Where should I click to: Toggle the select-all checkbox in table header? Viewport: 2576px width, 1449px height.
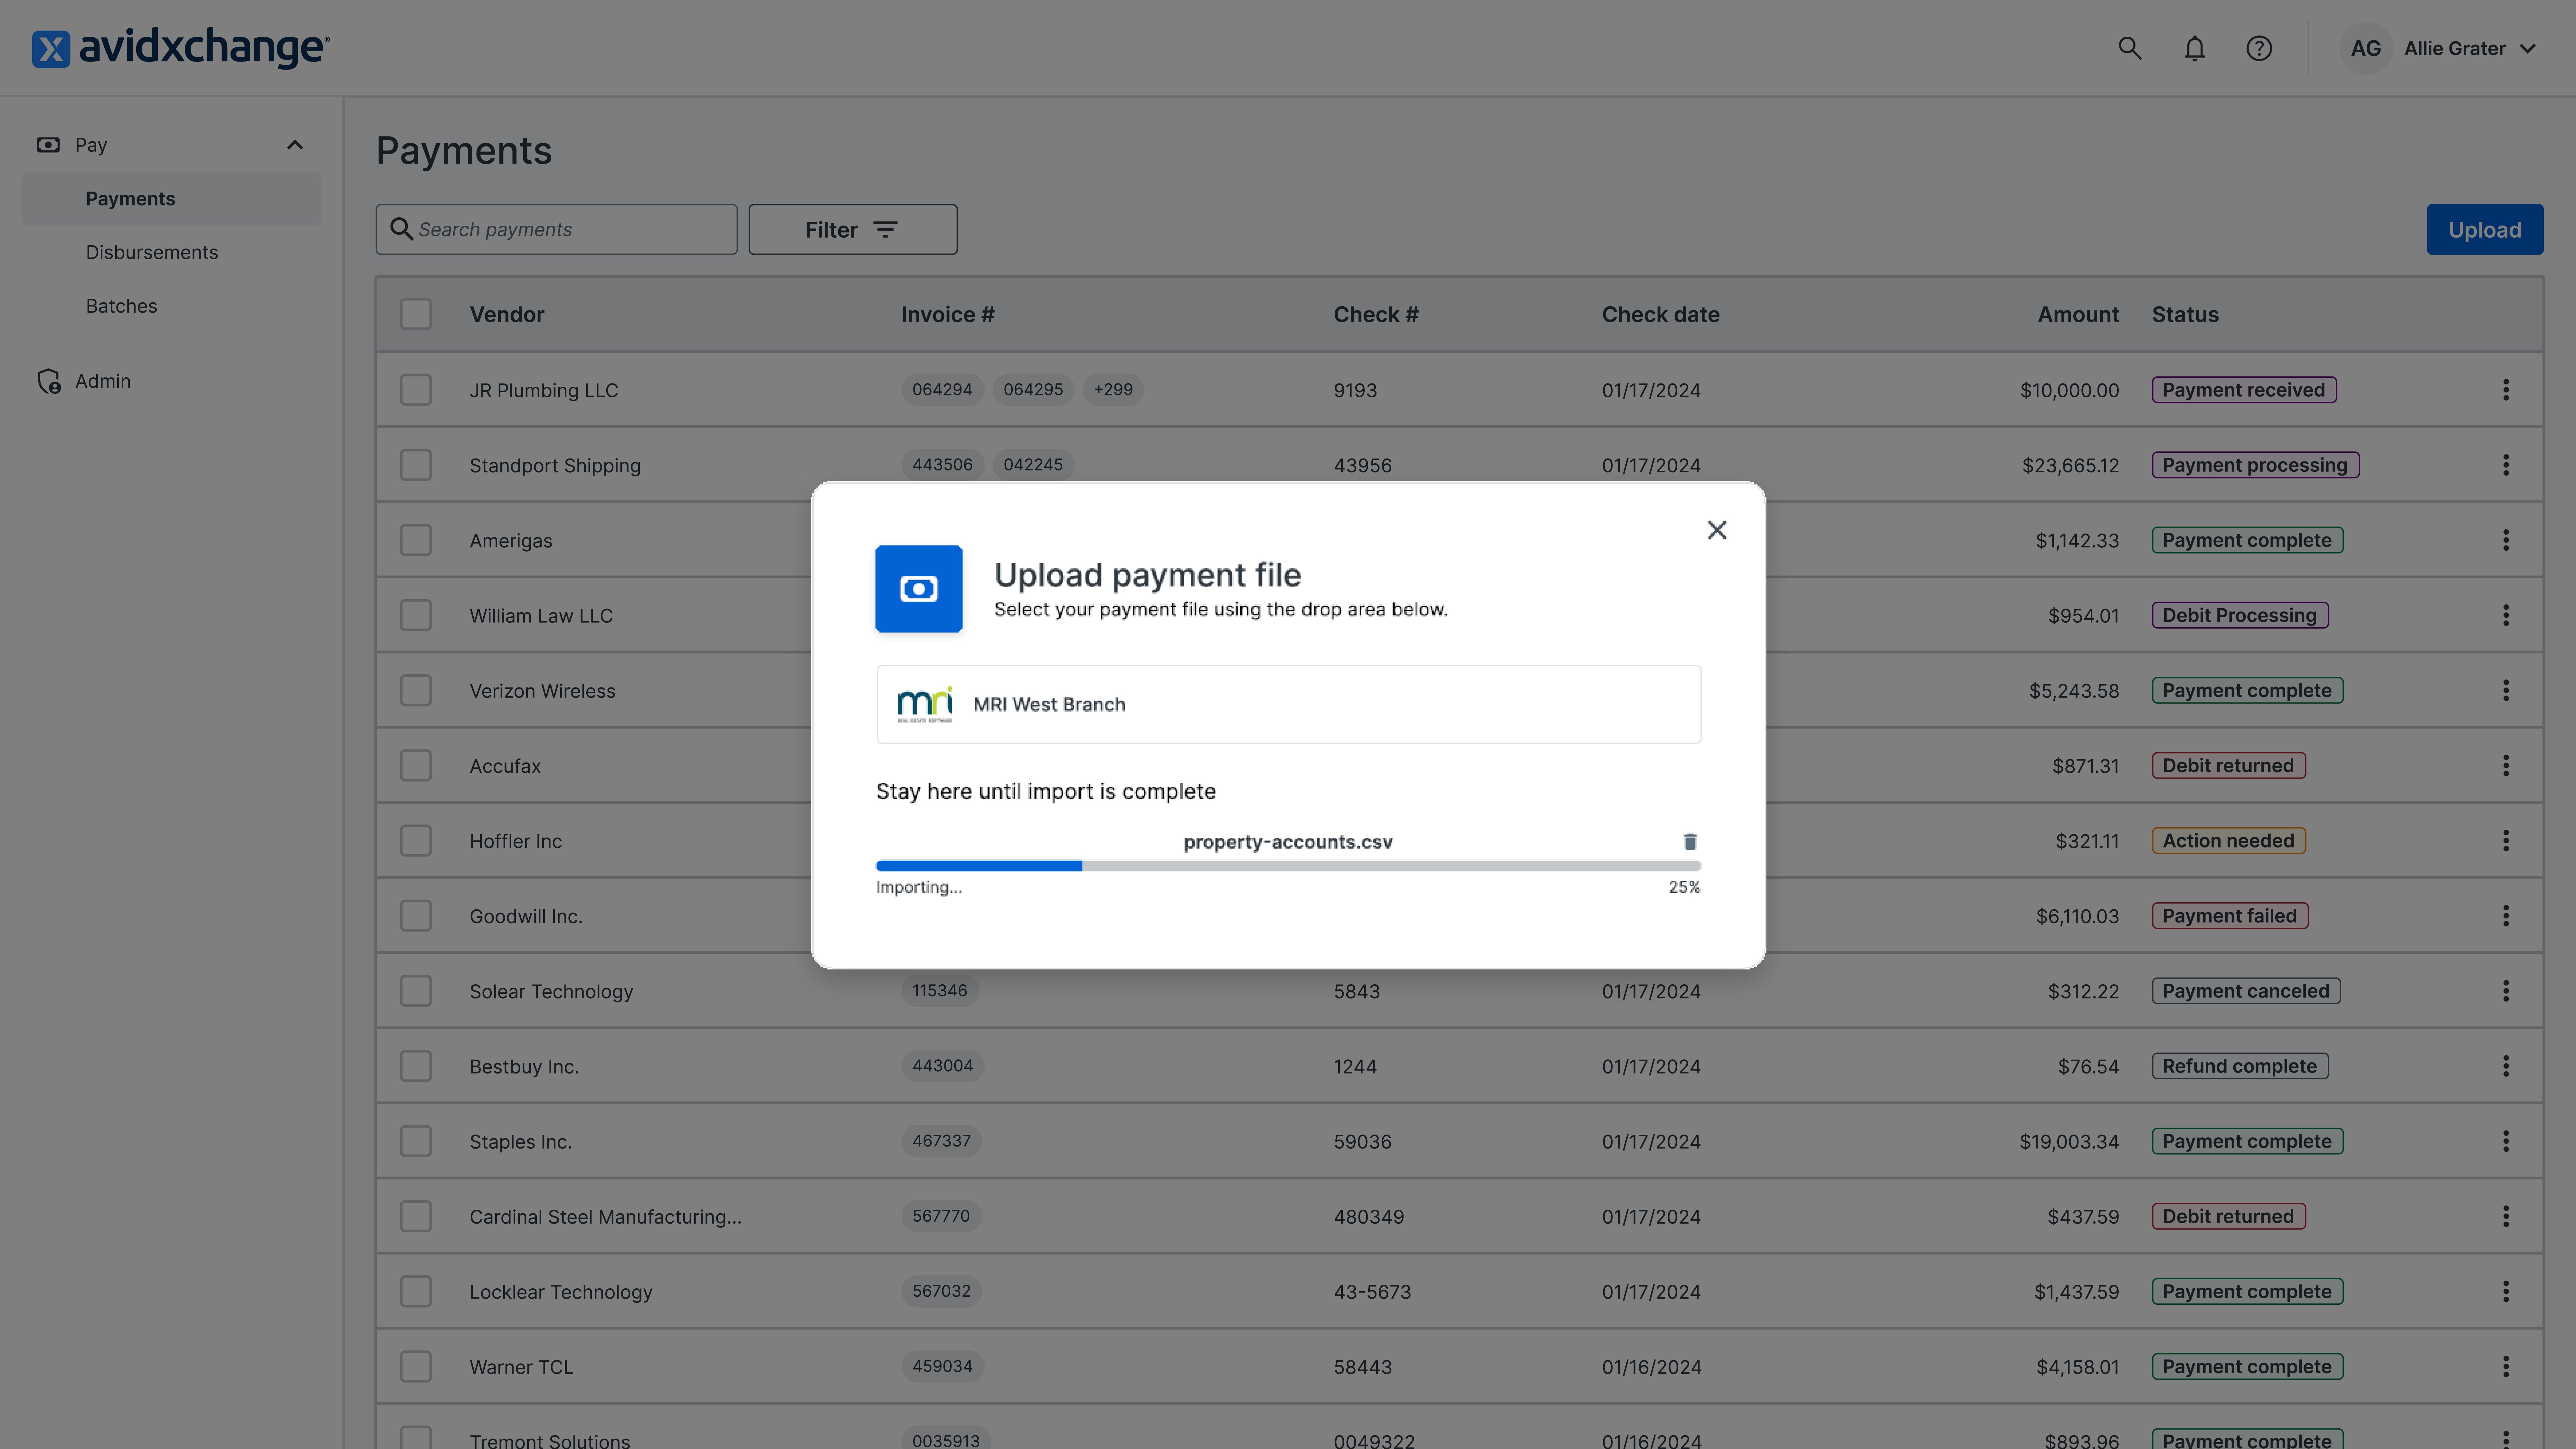(x=416, y=314)
